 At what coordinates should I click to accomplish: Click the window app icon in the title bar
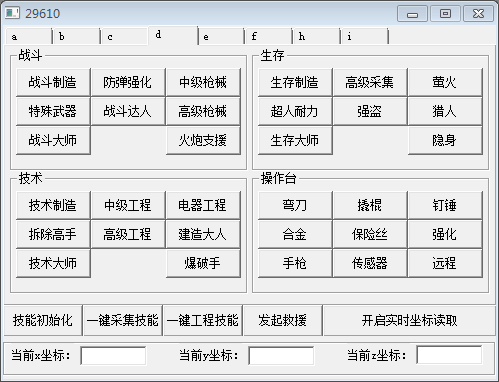point(12,13)
